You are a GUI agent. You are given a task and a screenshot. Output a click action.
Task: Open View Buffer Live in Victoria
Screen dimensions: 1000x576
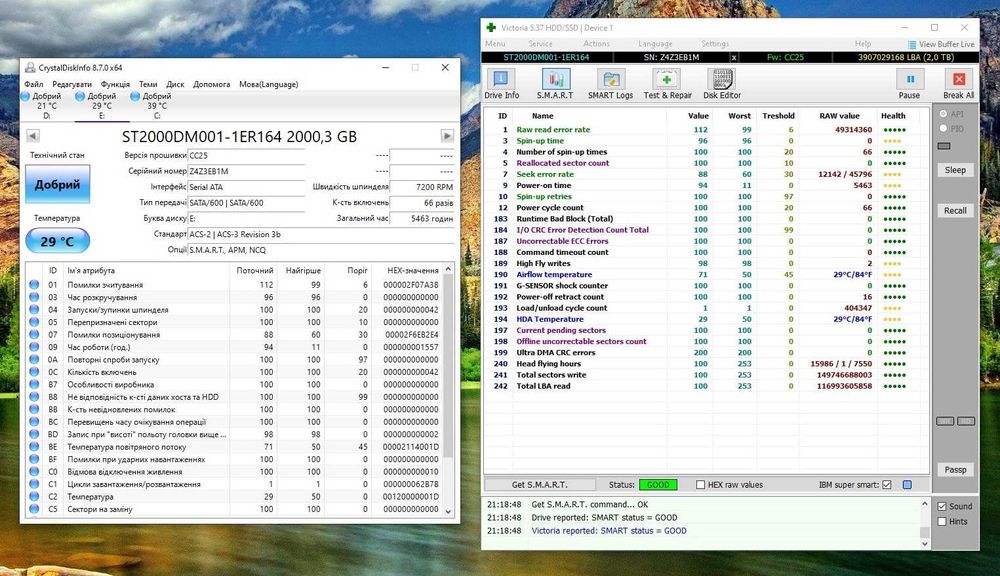(x=941, y=44)
